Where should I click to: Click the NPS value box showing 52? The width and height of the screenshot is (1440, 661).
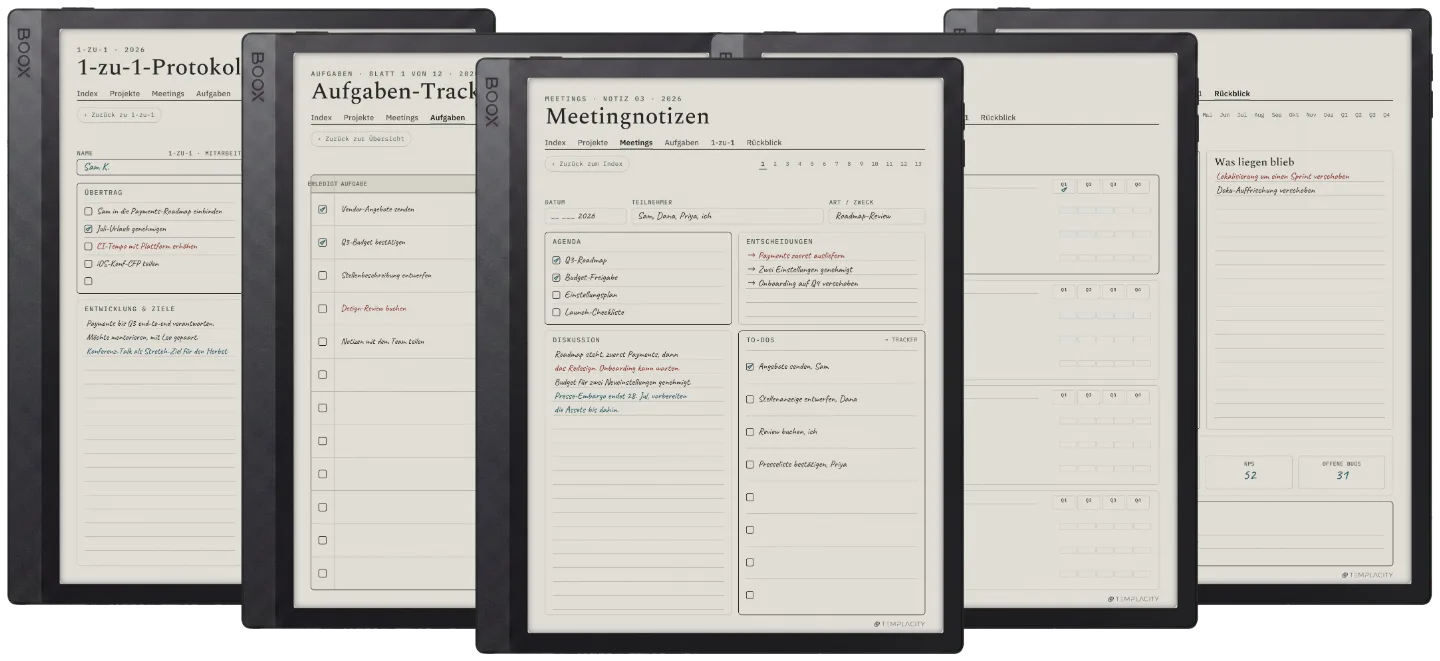(1249, 471)
